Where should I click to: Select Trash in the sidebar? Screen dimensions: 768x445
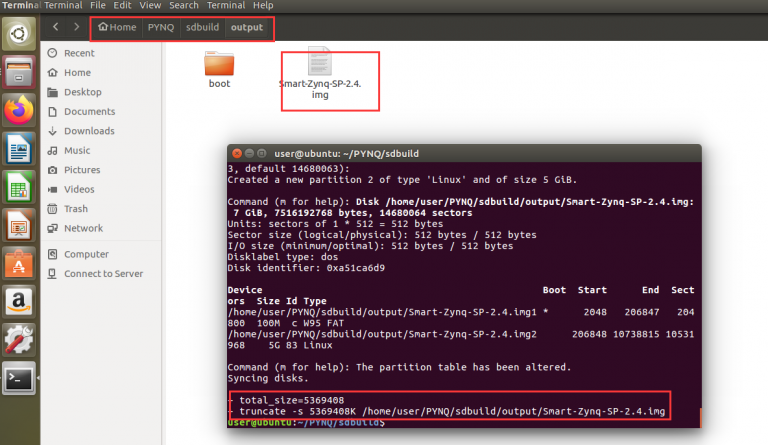coord(75,209)
